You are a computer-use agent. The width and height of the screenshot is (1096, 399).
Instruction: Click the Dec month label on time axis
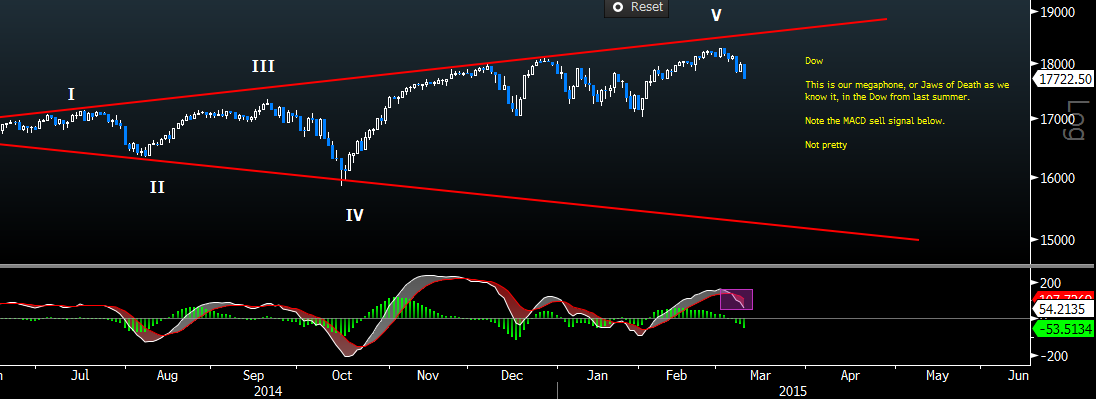[512, 375]
